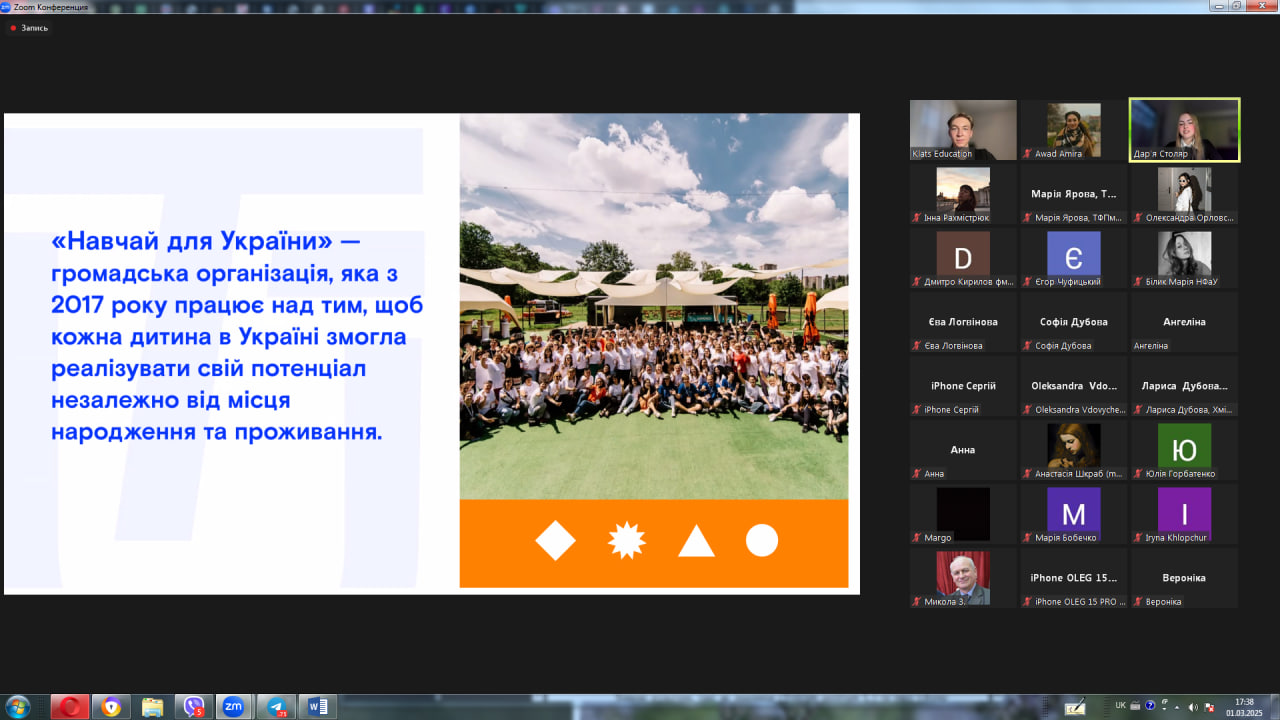Click the Zoom taskbar icon
The height and width of the screenshot is (720, 1280).
pyautogui.click(x=234, y=707)
